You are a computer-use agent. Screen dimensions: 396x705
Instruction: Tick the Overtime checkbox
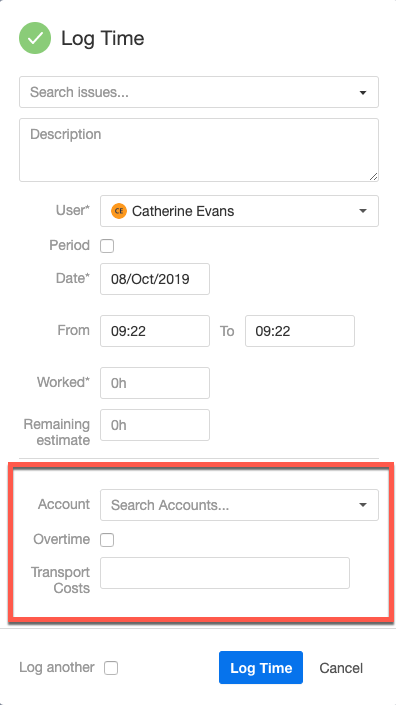107,540
